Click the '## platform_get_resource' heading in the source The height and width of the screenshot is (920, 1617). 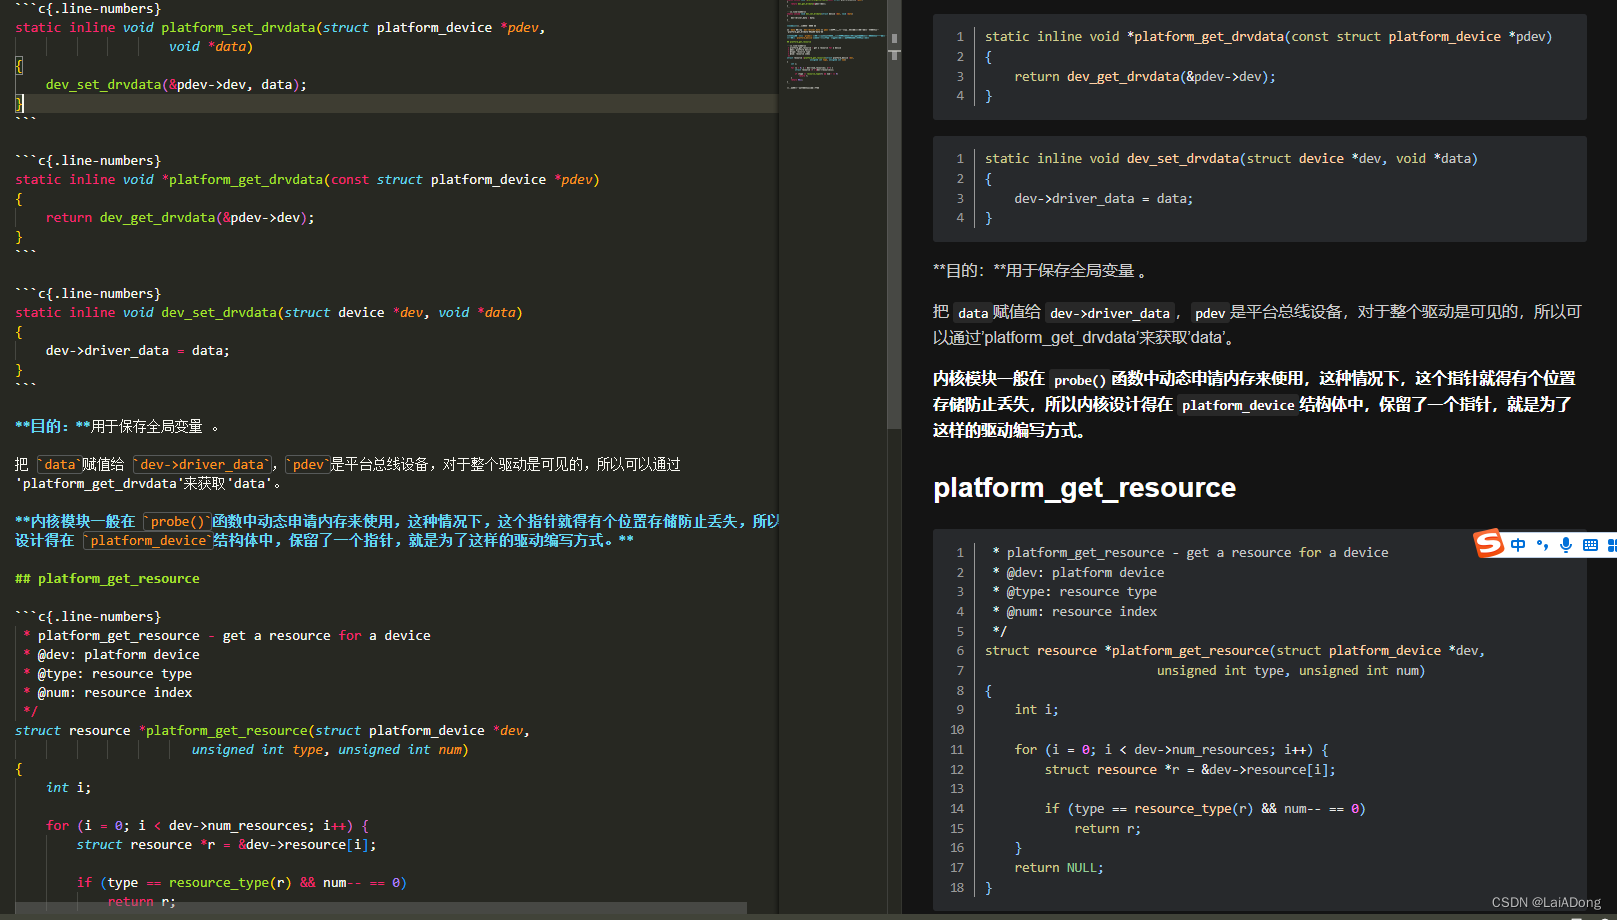tap(107, 579)
